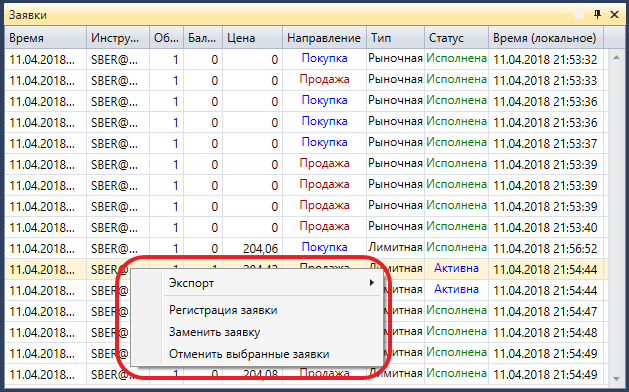Select the cell 11.04.2018 21:53:40
This screenshot has height=392, width=629.
tap(545, 227)
